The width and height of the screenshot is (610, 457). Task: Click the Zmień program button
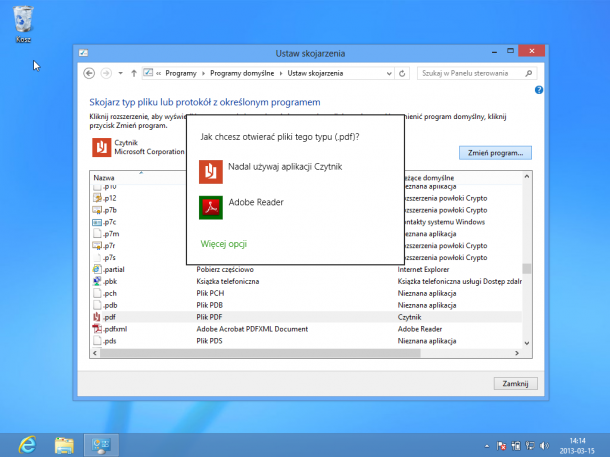pyautogui.click(x=495, y=153)
